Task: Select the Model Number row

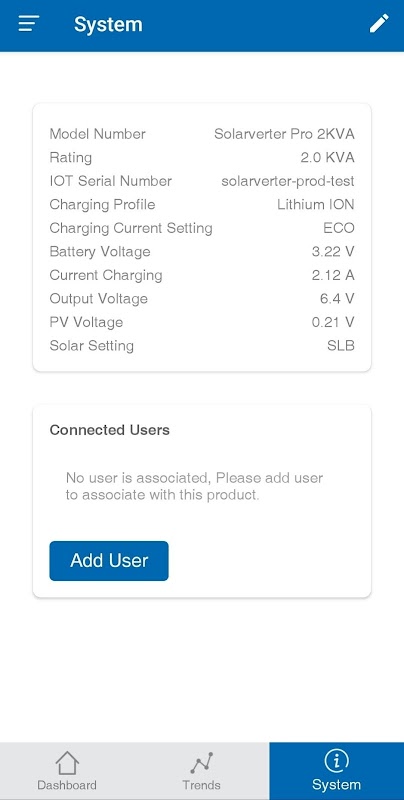Action: (202, 134)
